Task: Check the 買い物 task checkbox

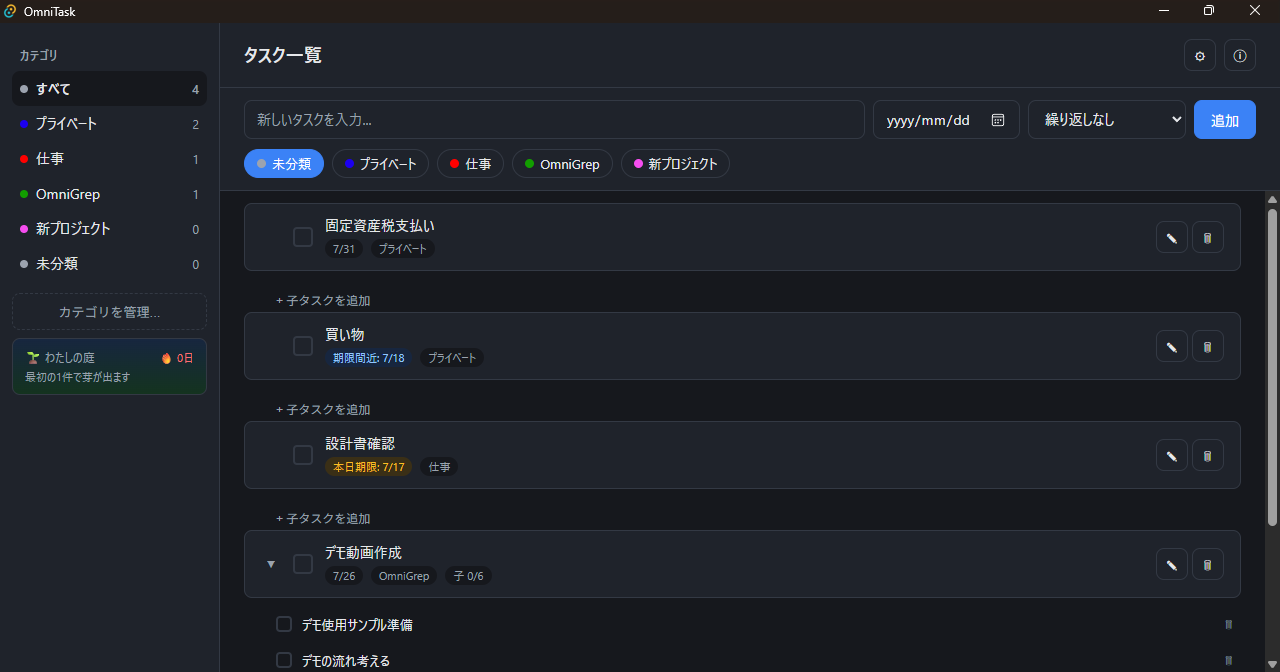Action: [x=303, y=346]
